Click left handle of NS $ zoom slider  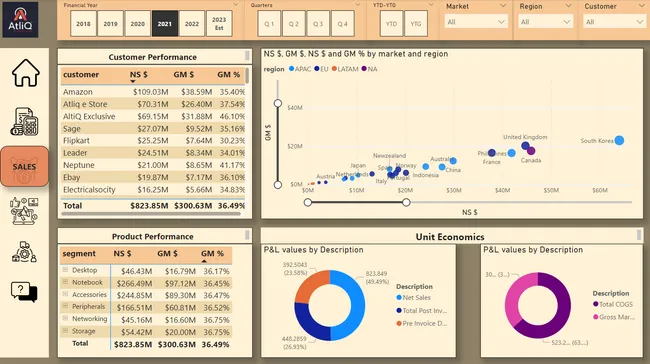click(308, 202)
